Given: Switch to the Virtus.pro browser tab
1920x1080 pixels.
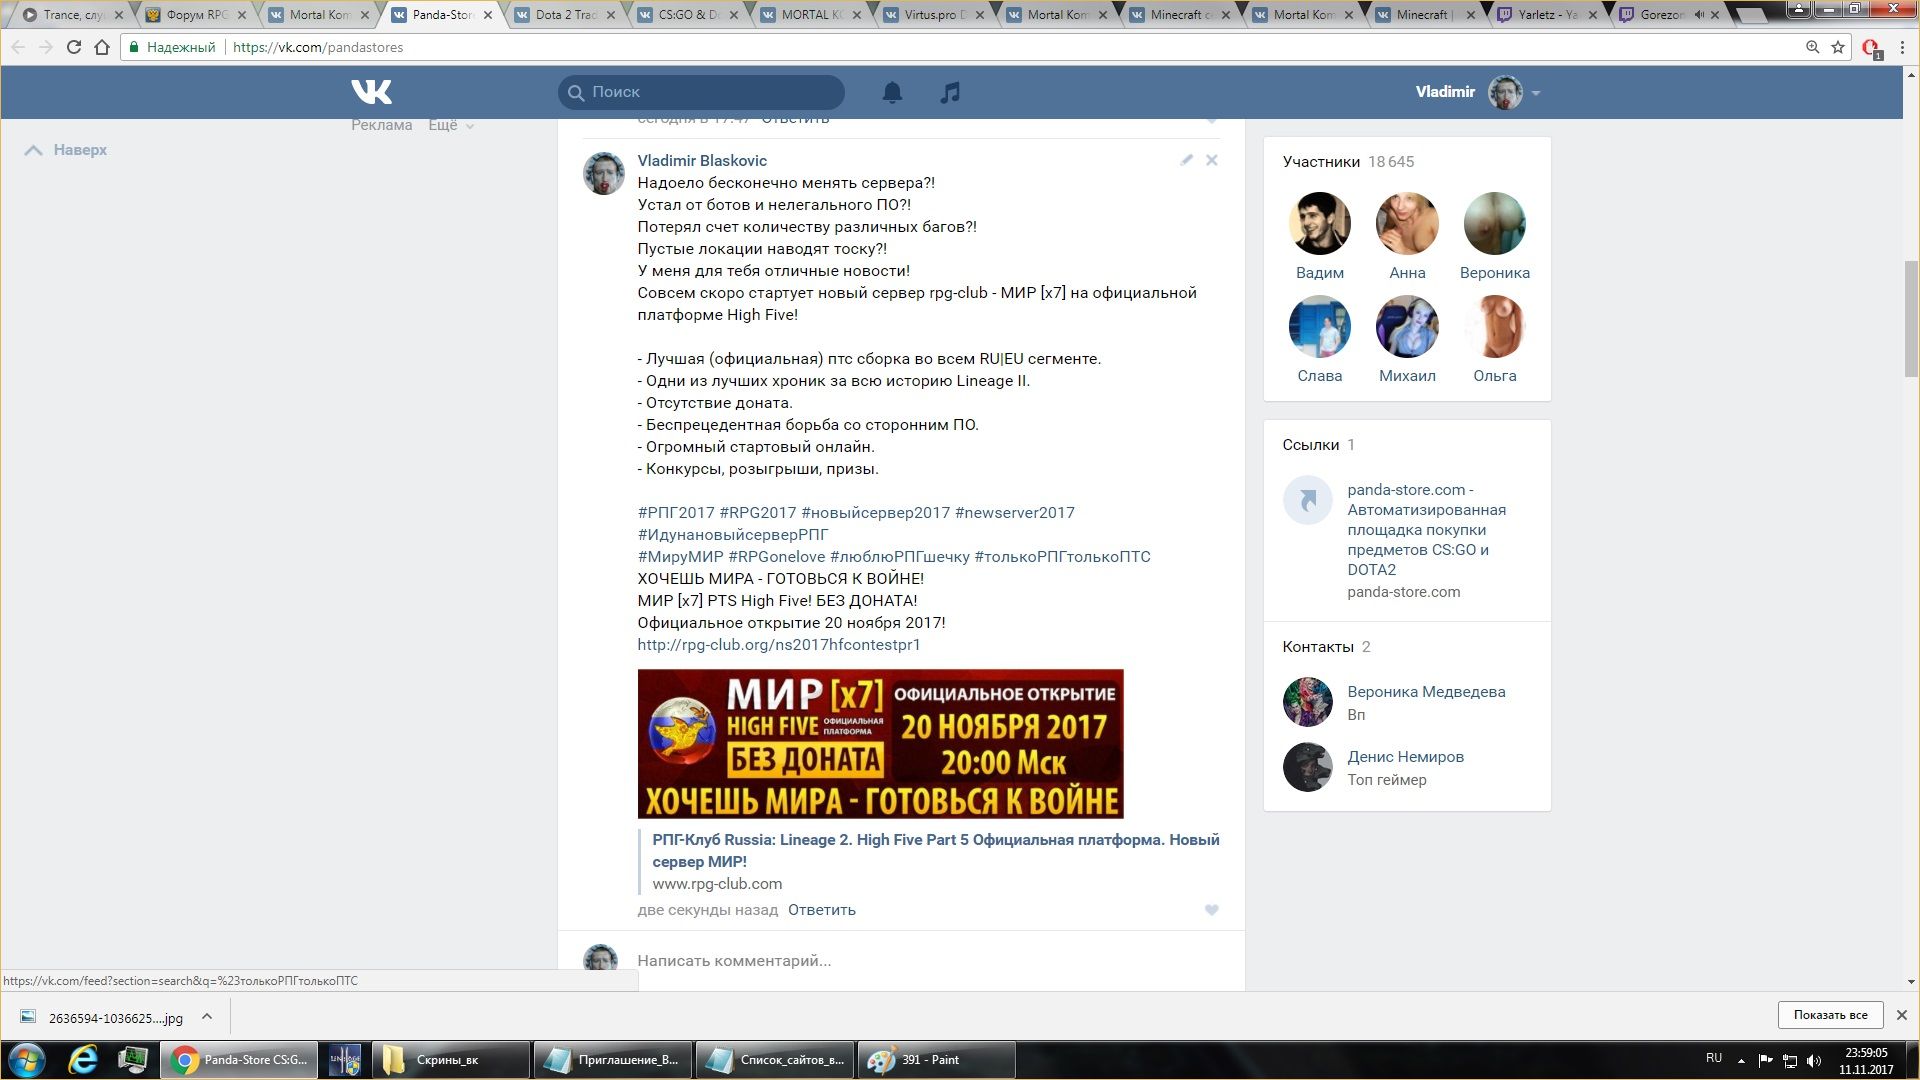Looking at the screenshot, I should pyautogui.click(x=934, y=15).
